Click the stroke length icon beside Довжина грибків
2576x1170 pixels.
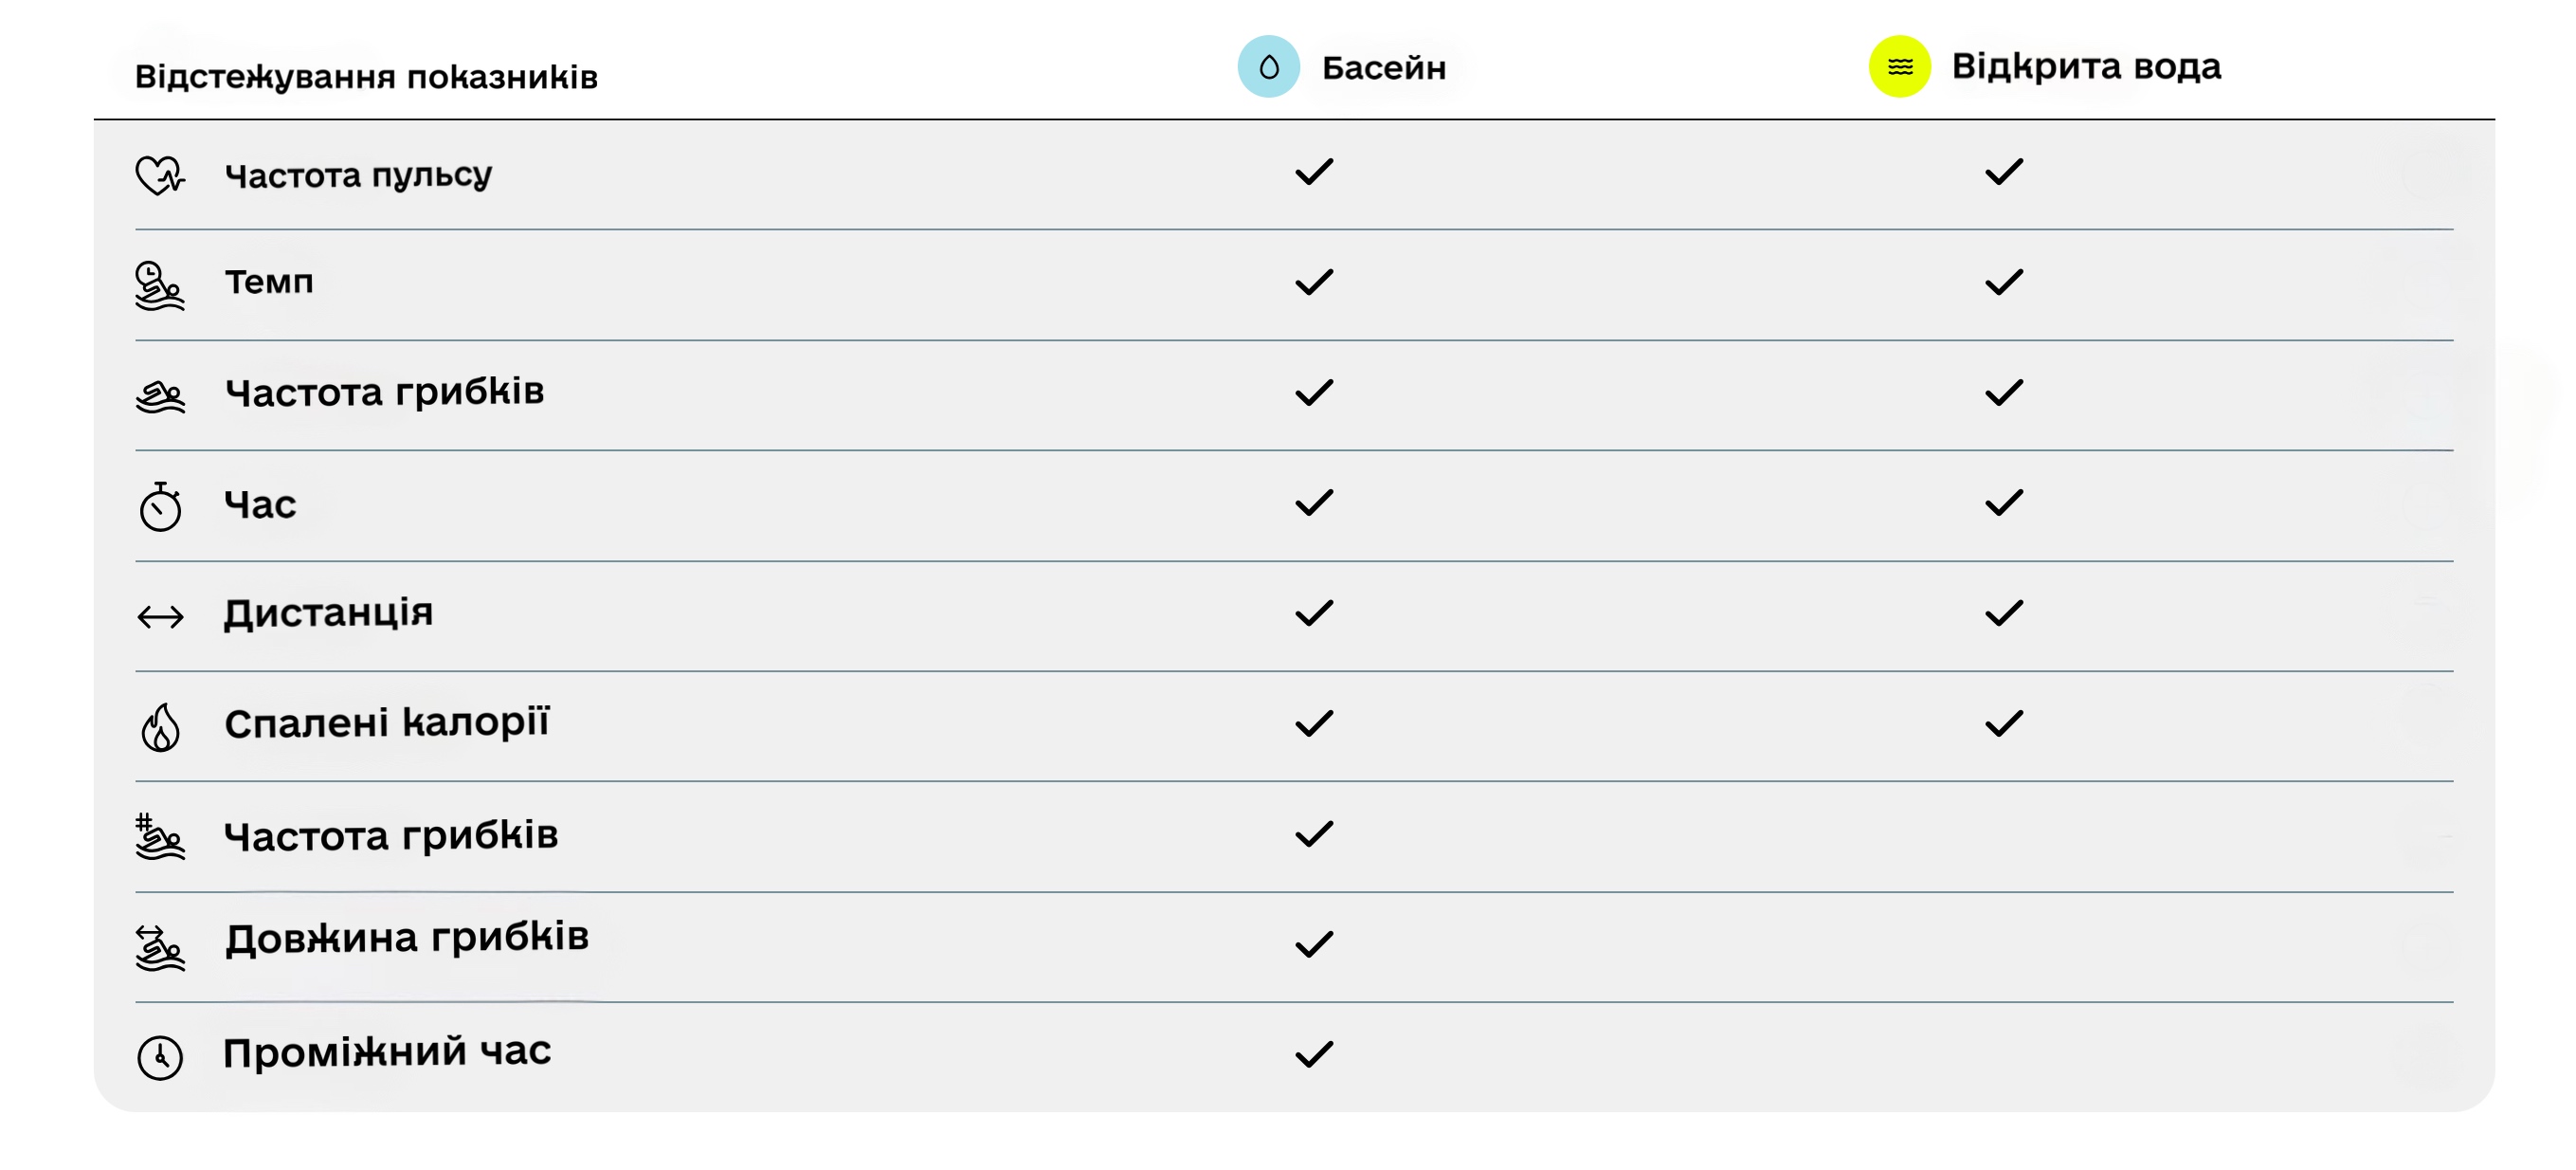(x=160, y=947)
